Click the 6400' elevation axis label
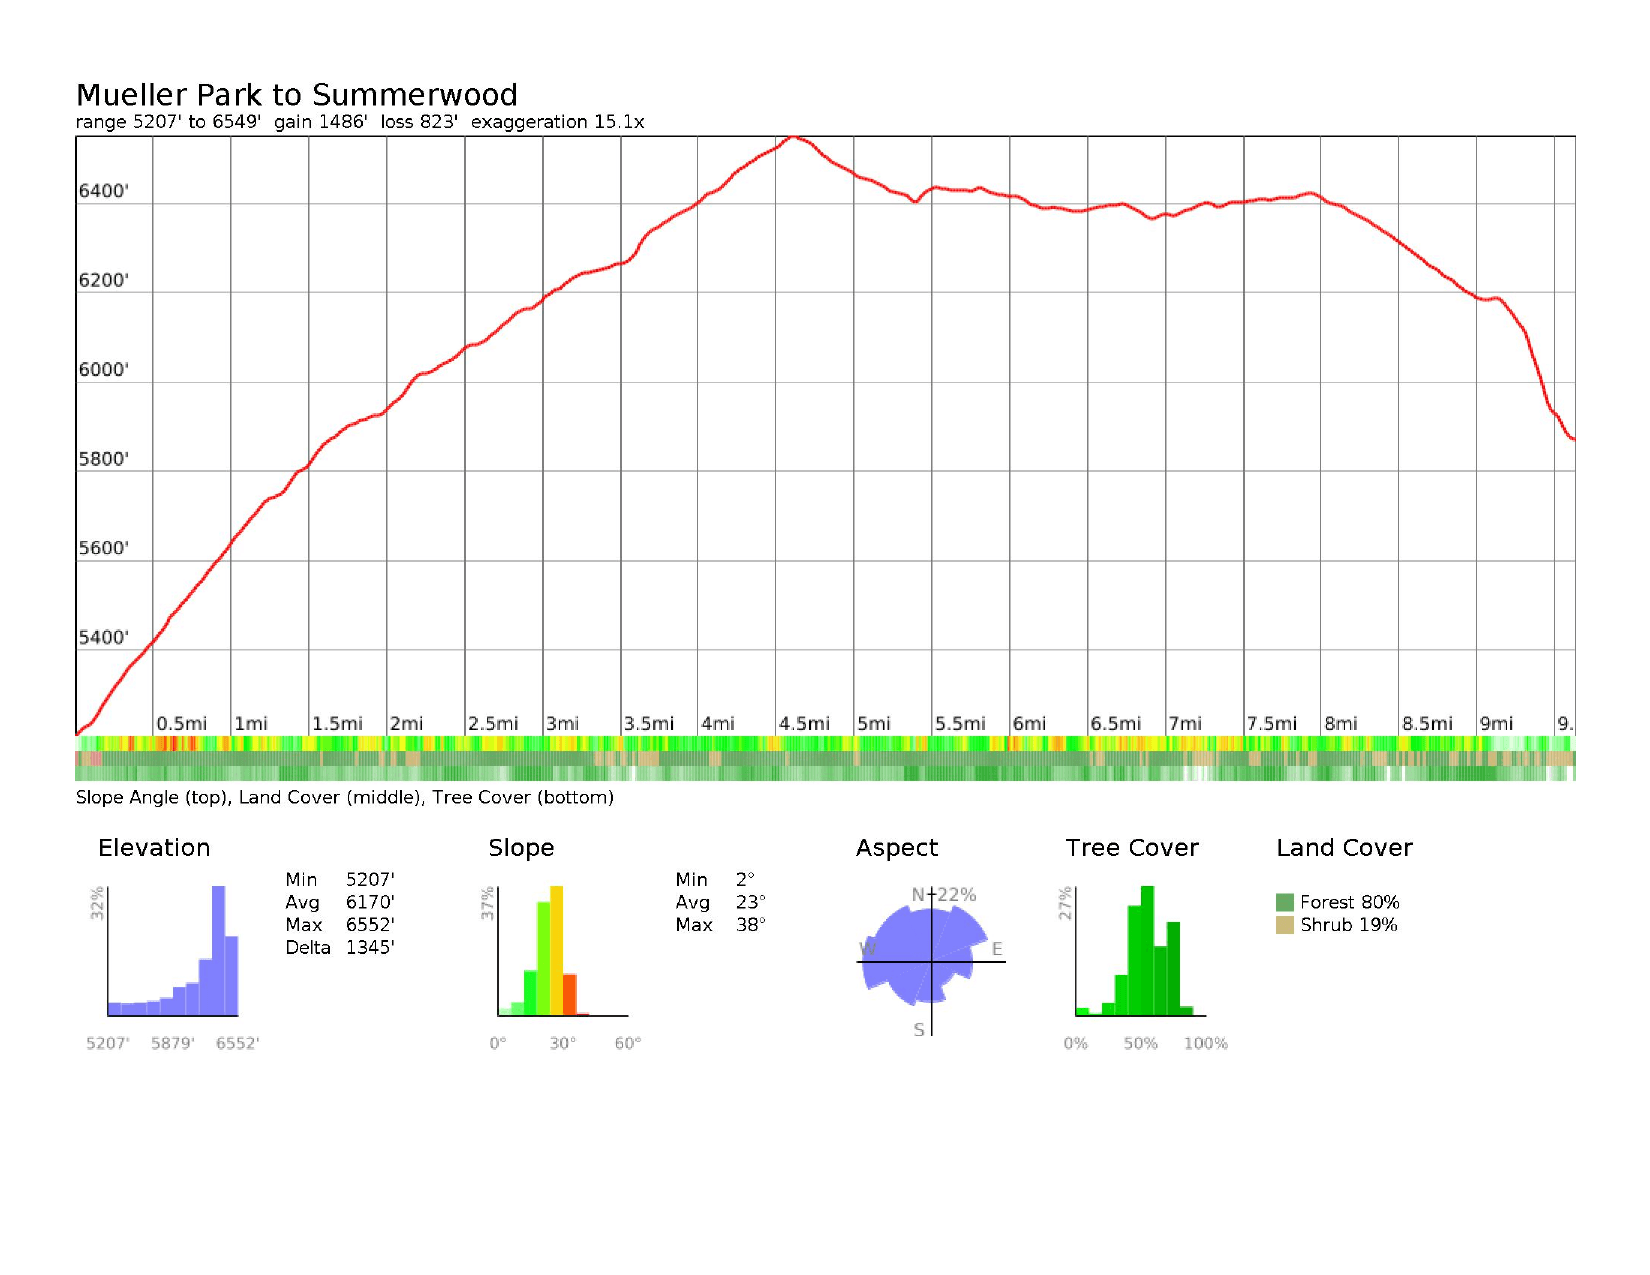 click(104, 191)
